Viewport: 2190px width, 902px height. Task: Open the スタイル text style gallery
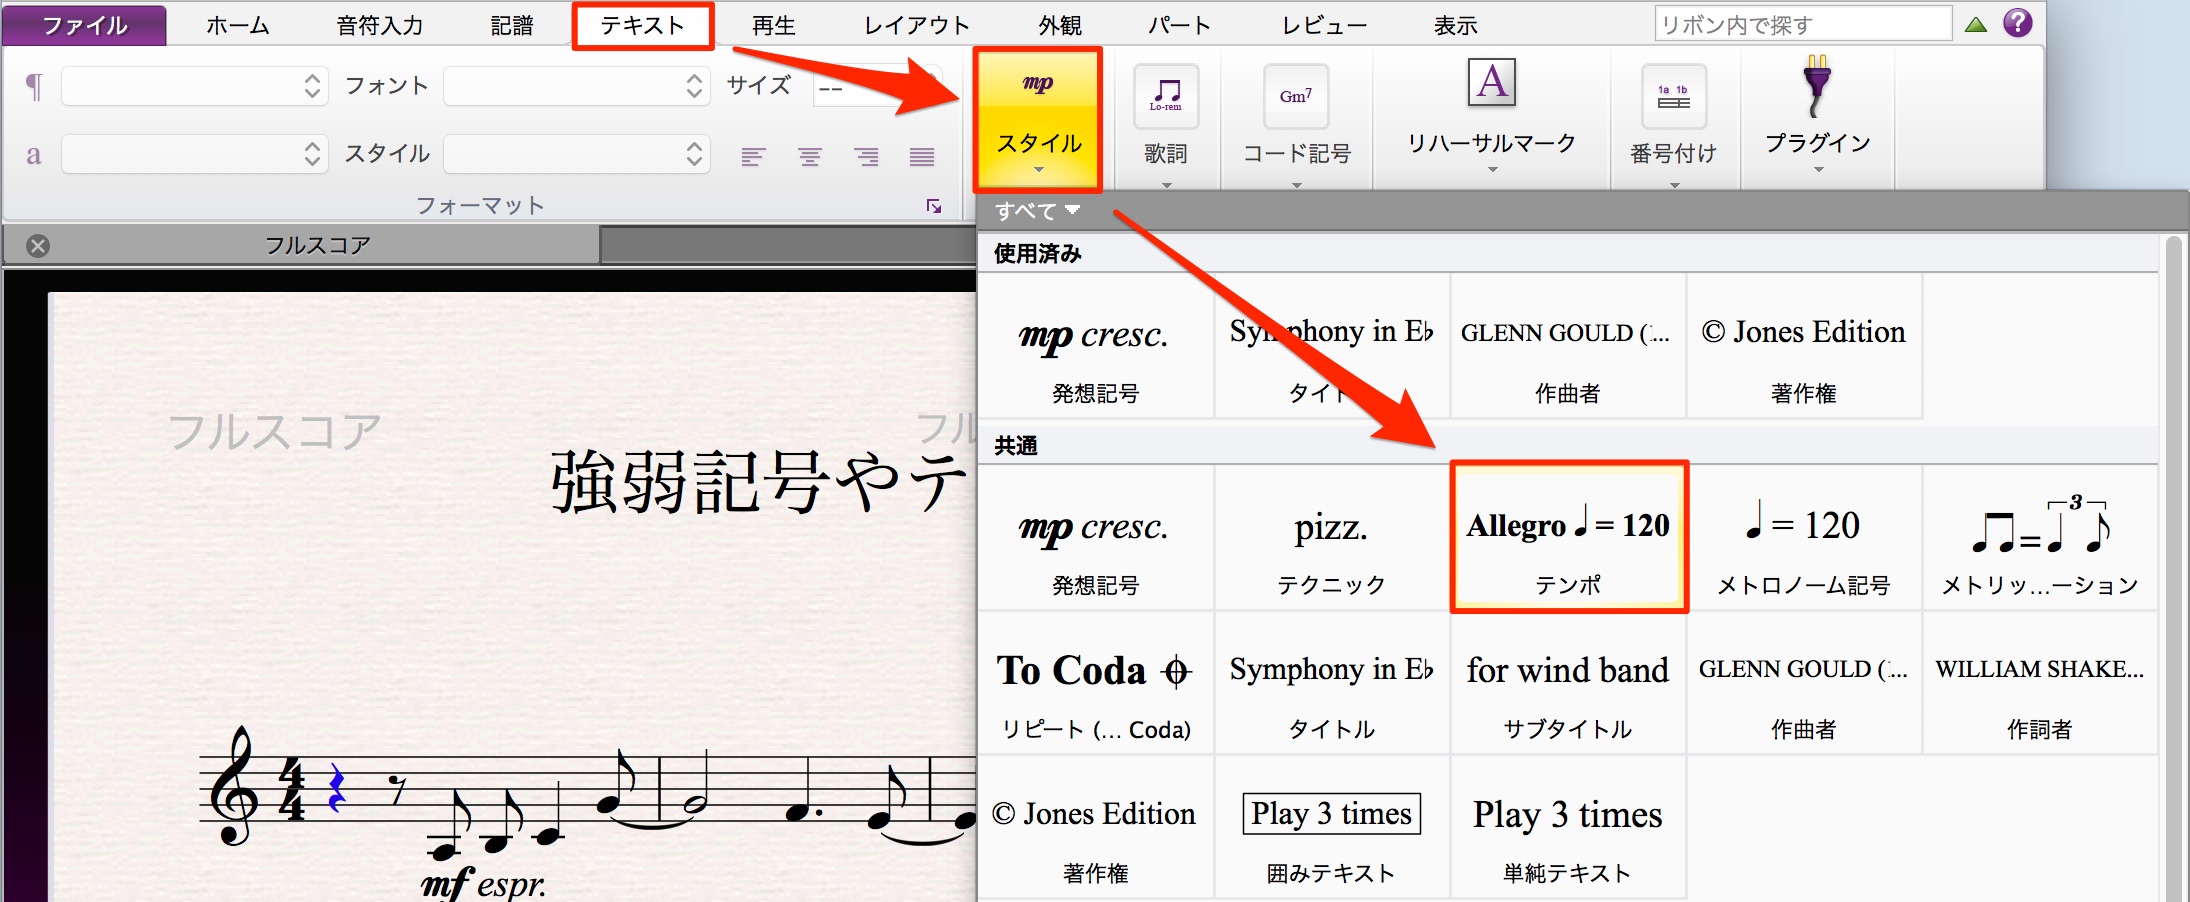1038,120
